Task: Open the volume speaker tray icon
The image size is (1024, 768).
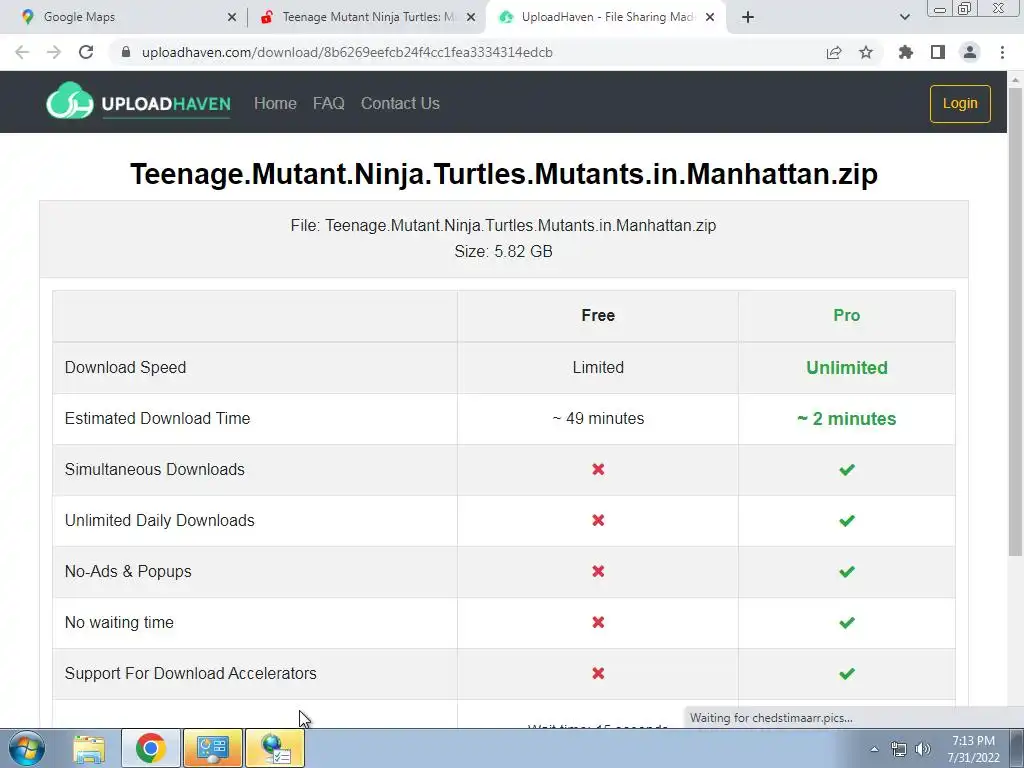Action: (x=923, y=749)
